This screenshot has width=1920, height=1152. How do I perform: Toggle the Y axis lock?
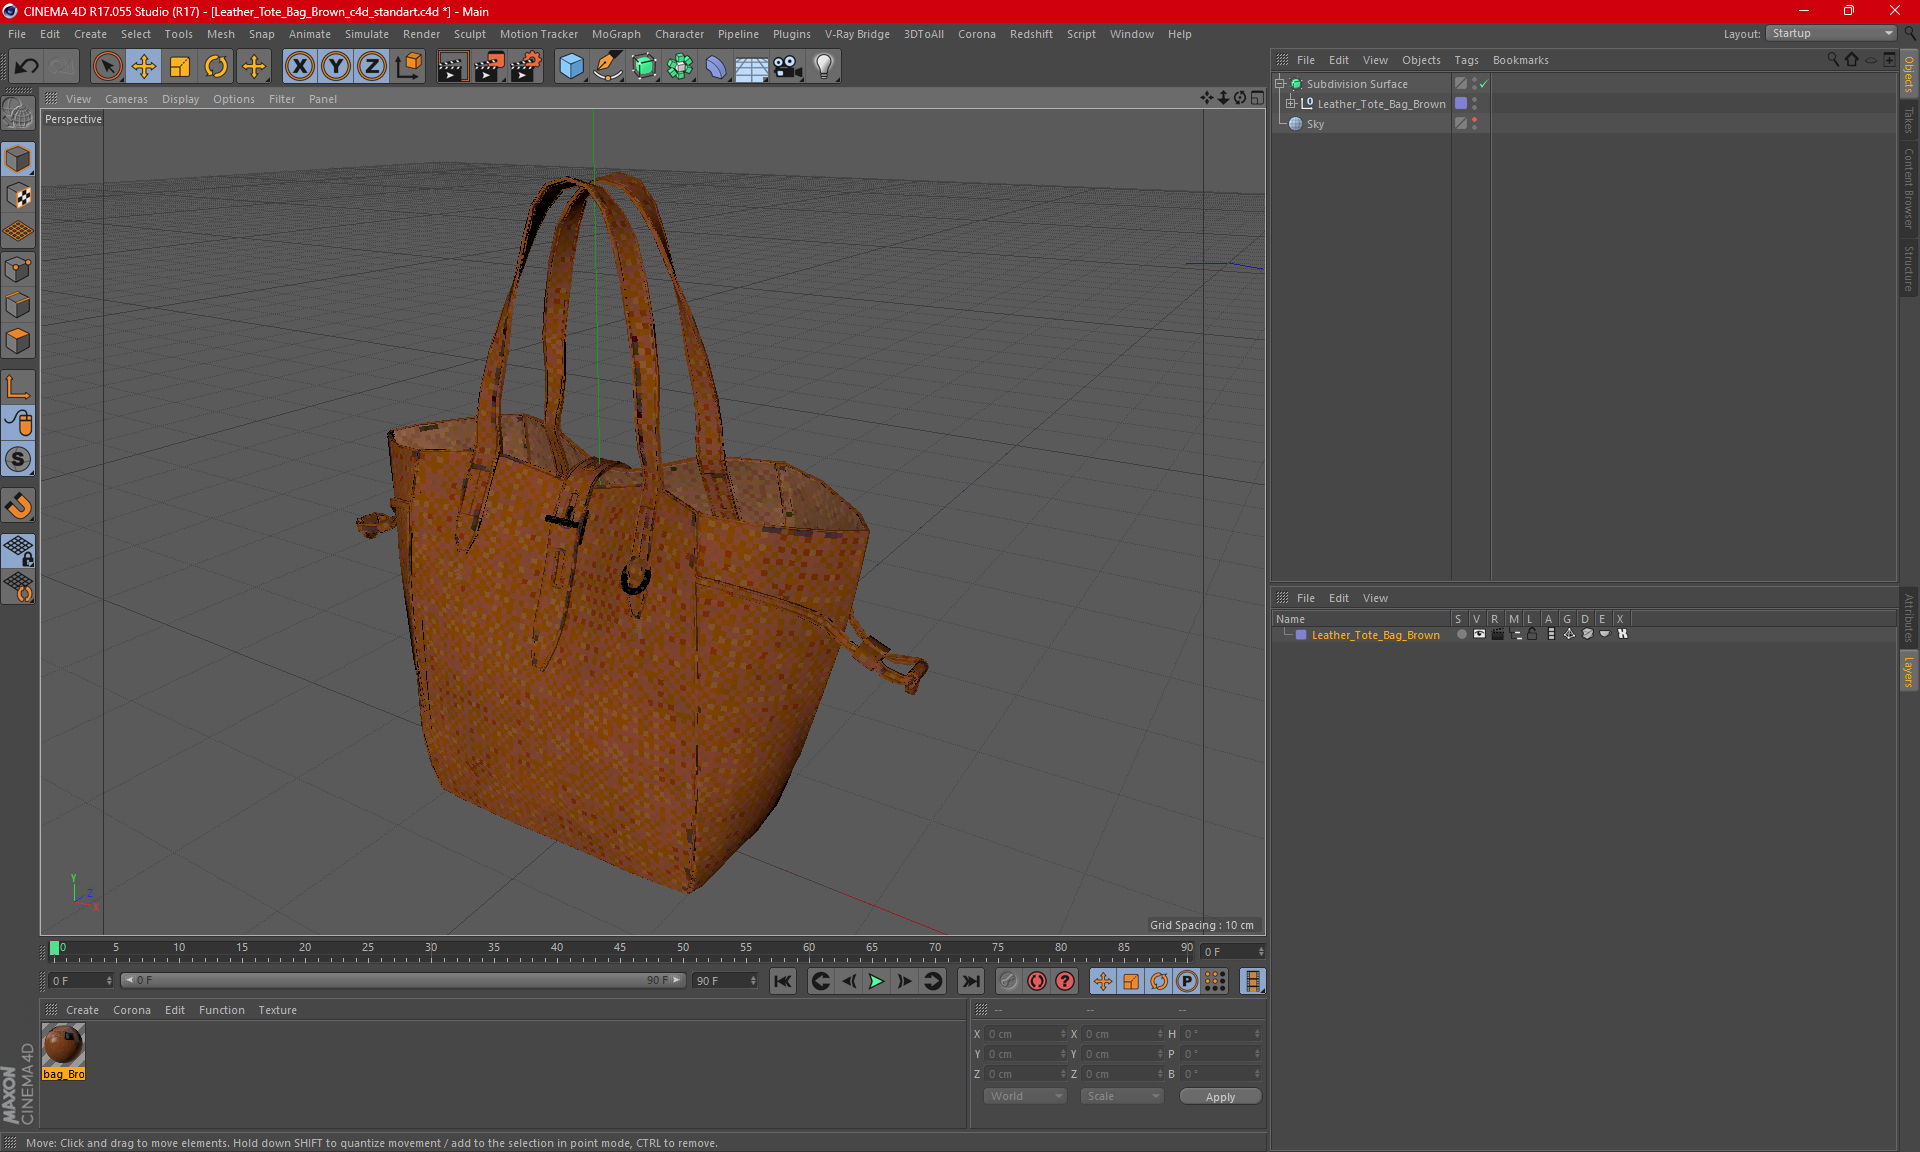(x=336, y=66)
